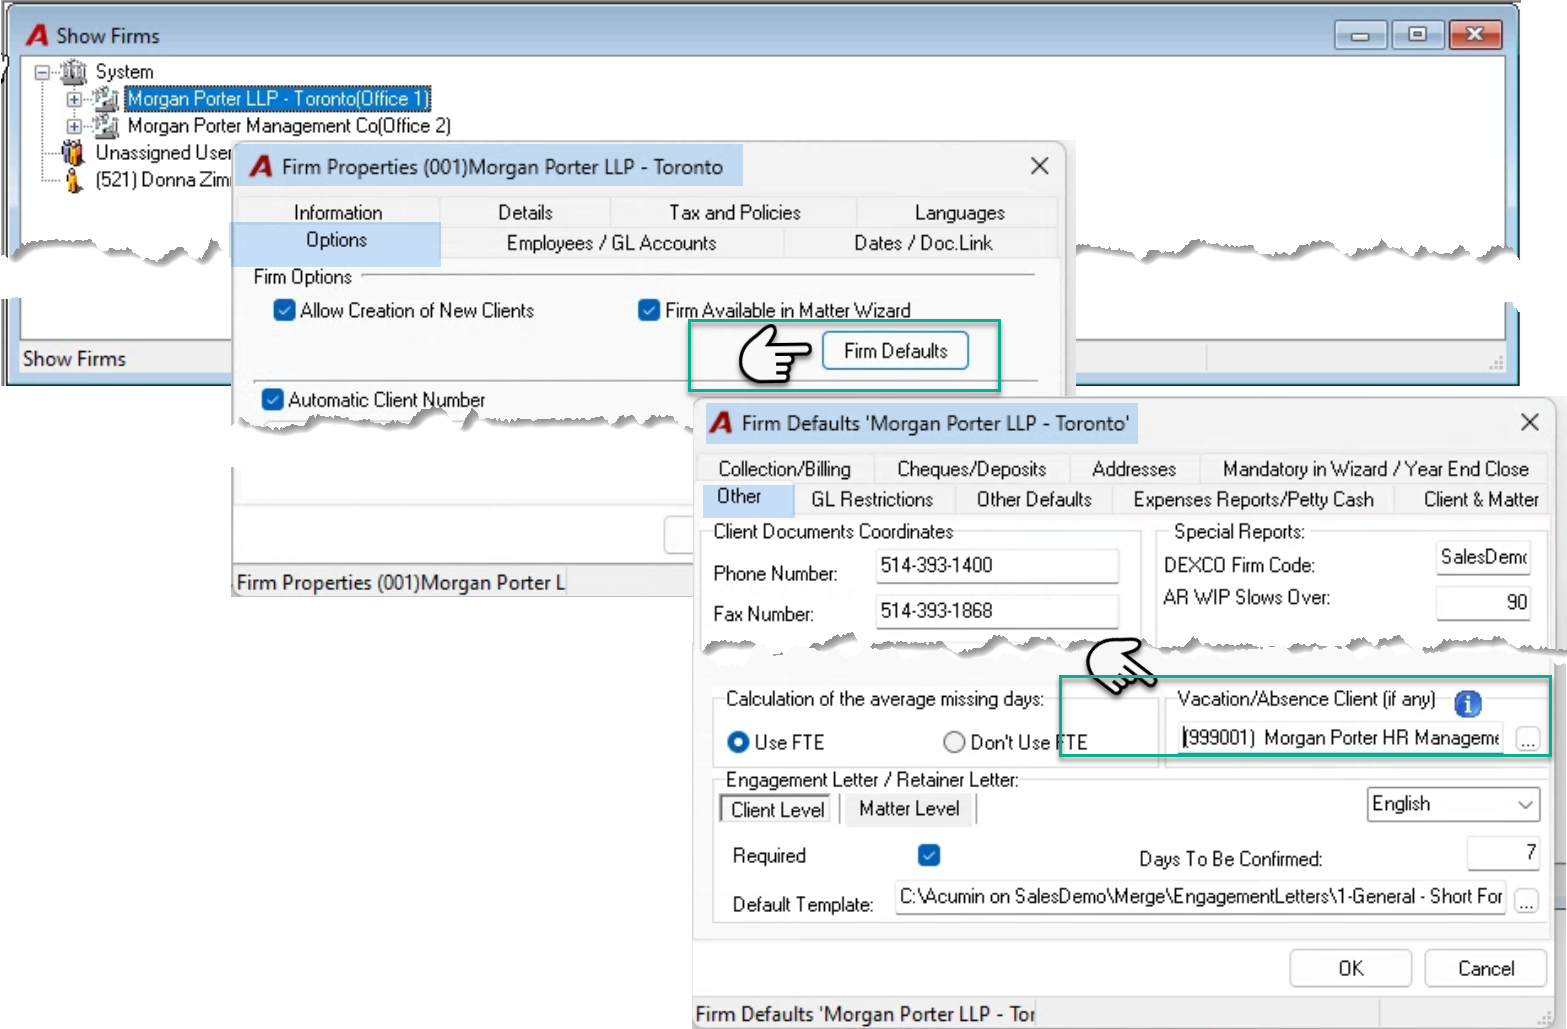Click the Morgan Porter LLP - Toronto firm icon
1567x1029 pixels.
[106, 99]
